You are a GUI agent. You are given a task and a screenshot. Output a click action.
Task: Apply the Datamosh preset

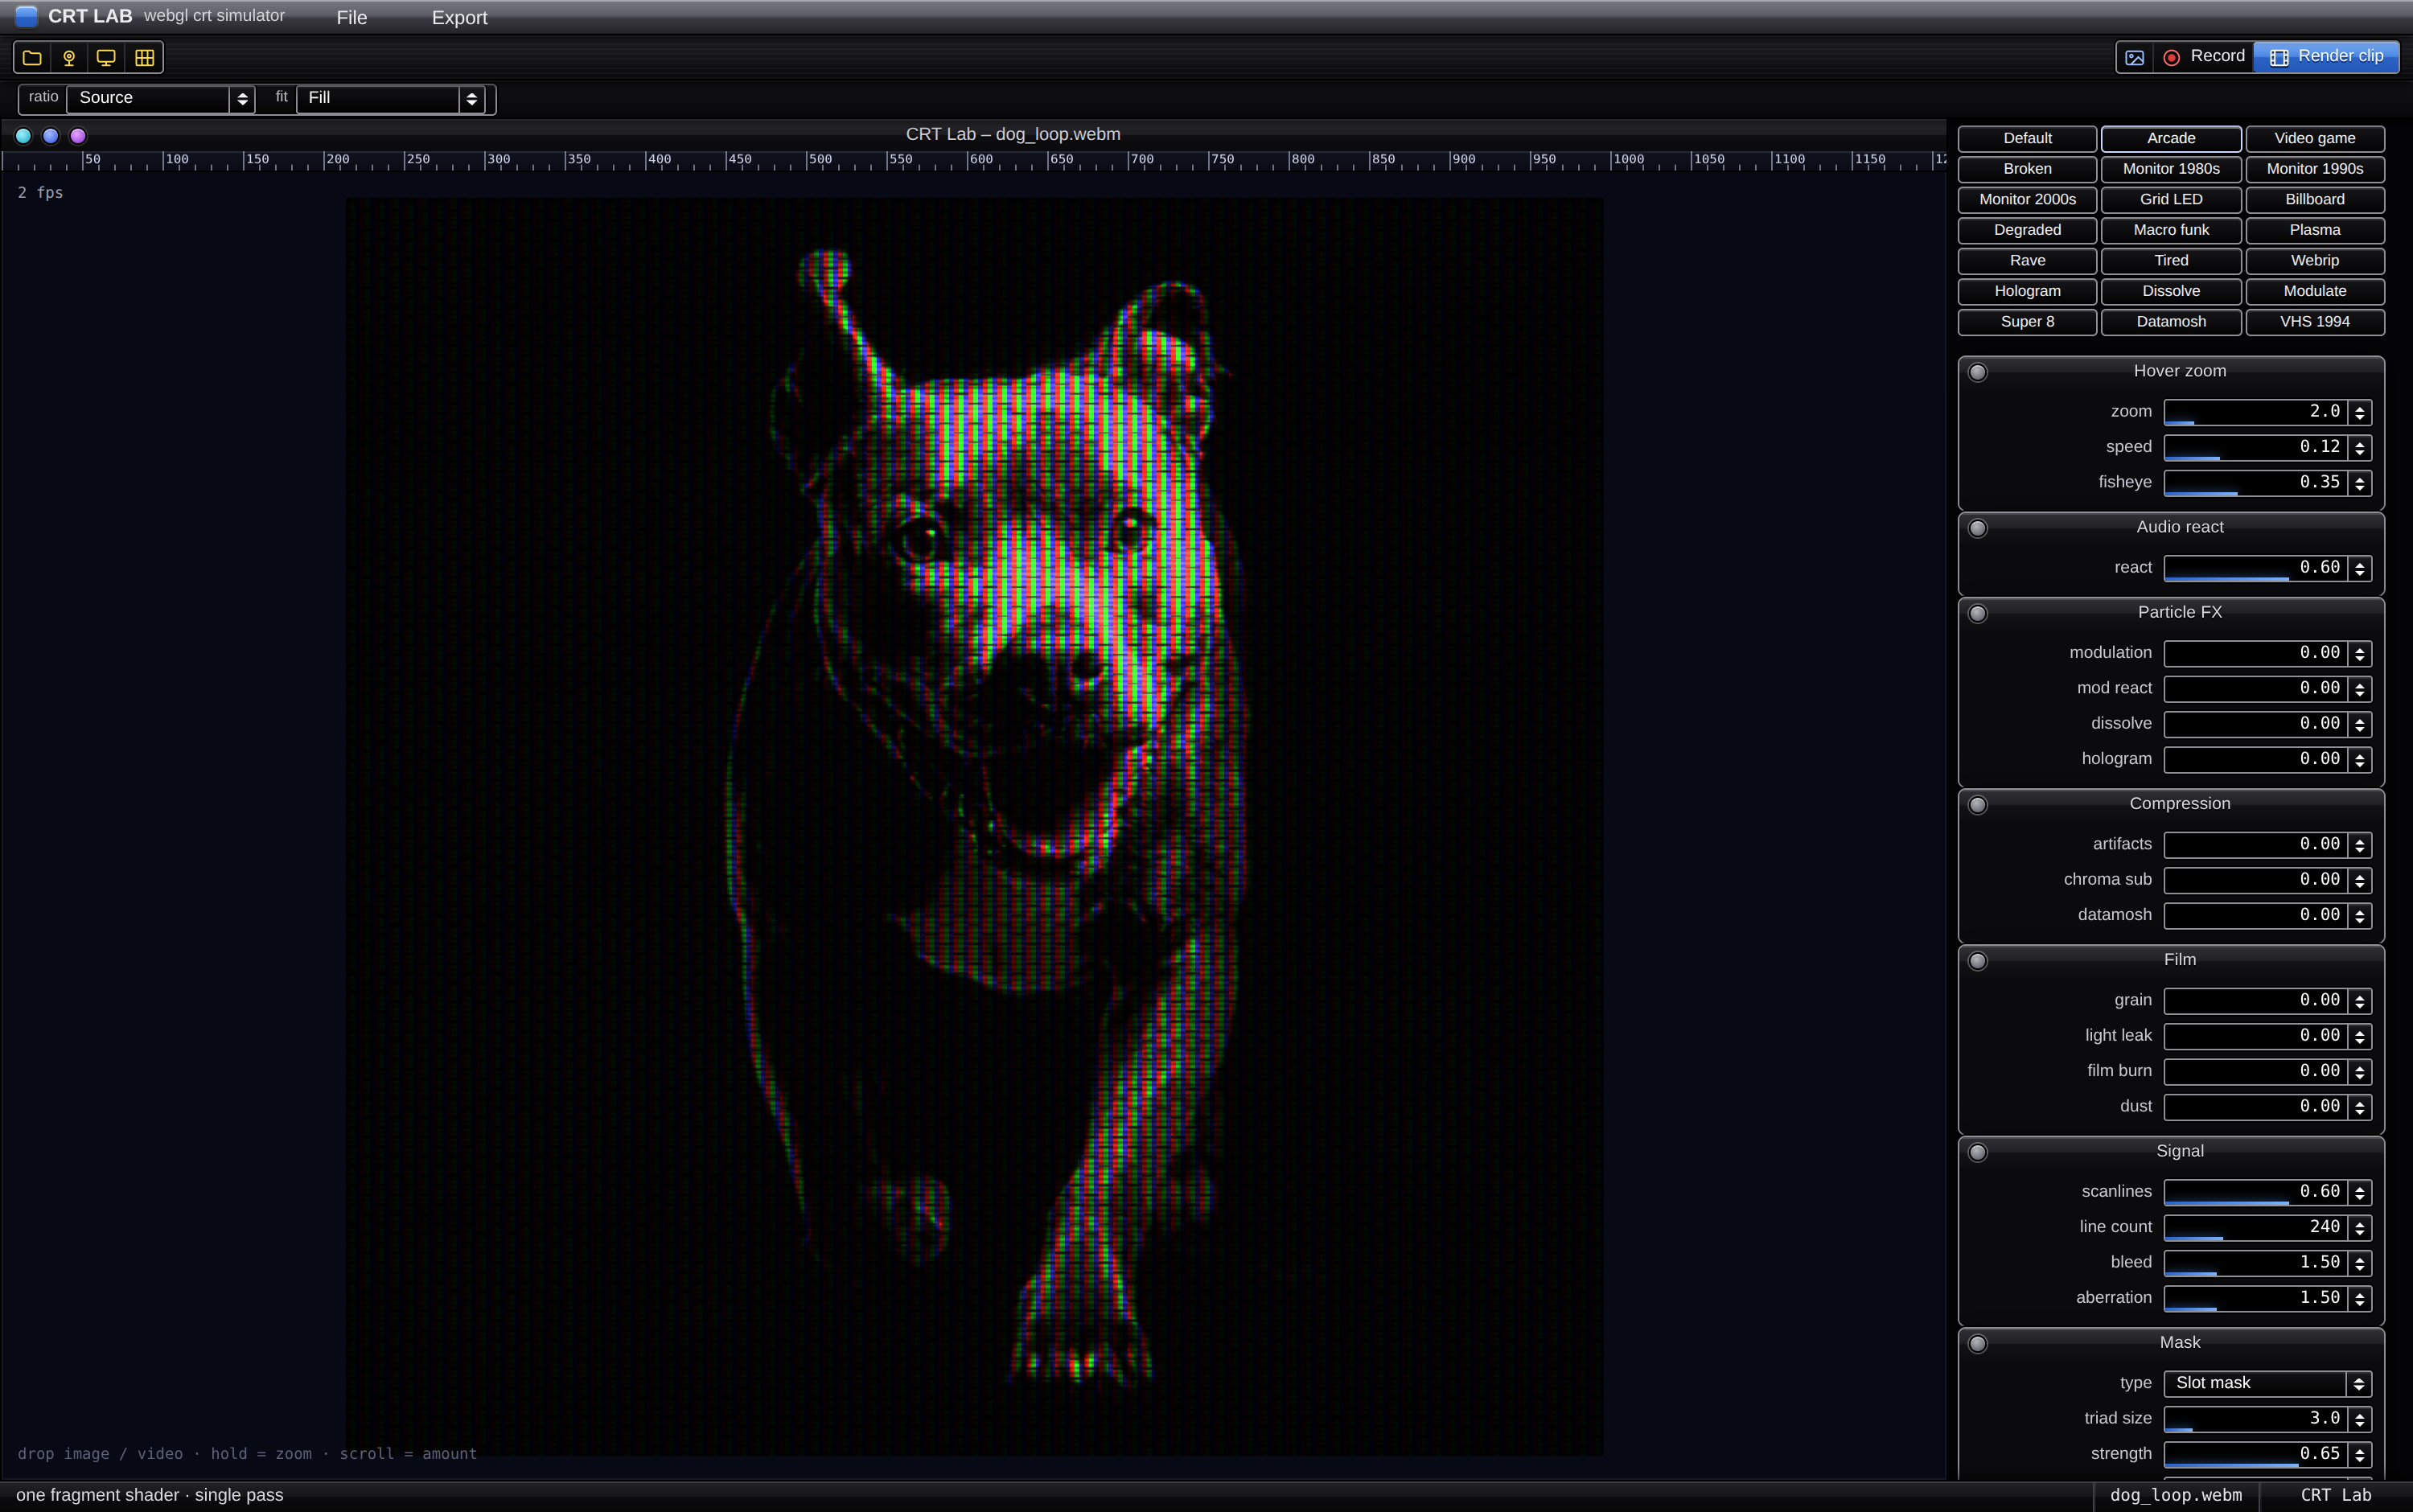2171,322
